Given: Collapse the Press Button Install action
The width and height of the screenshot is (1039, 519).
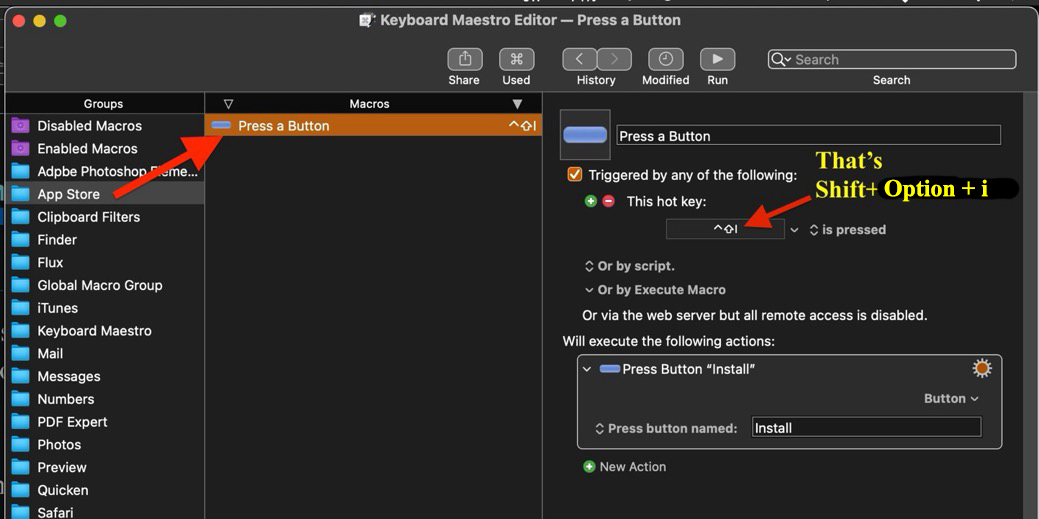Looking at the screenshot, I should (586, 369).
